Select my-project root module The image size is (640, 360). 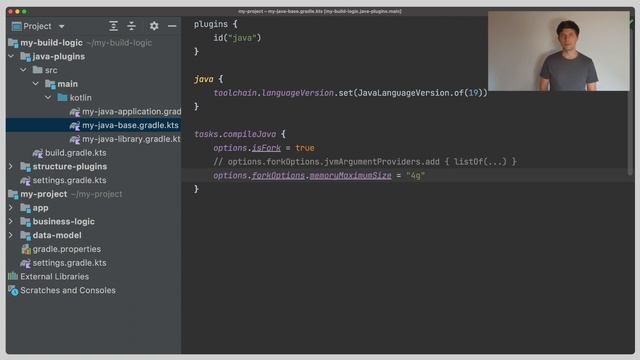point(44,194)
